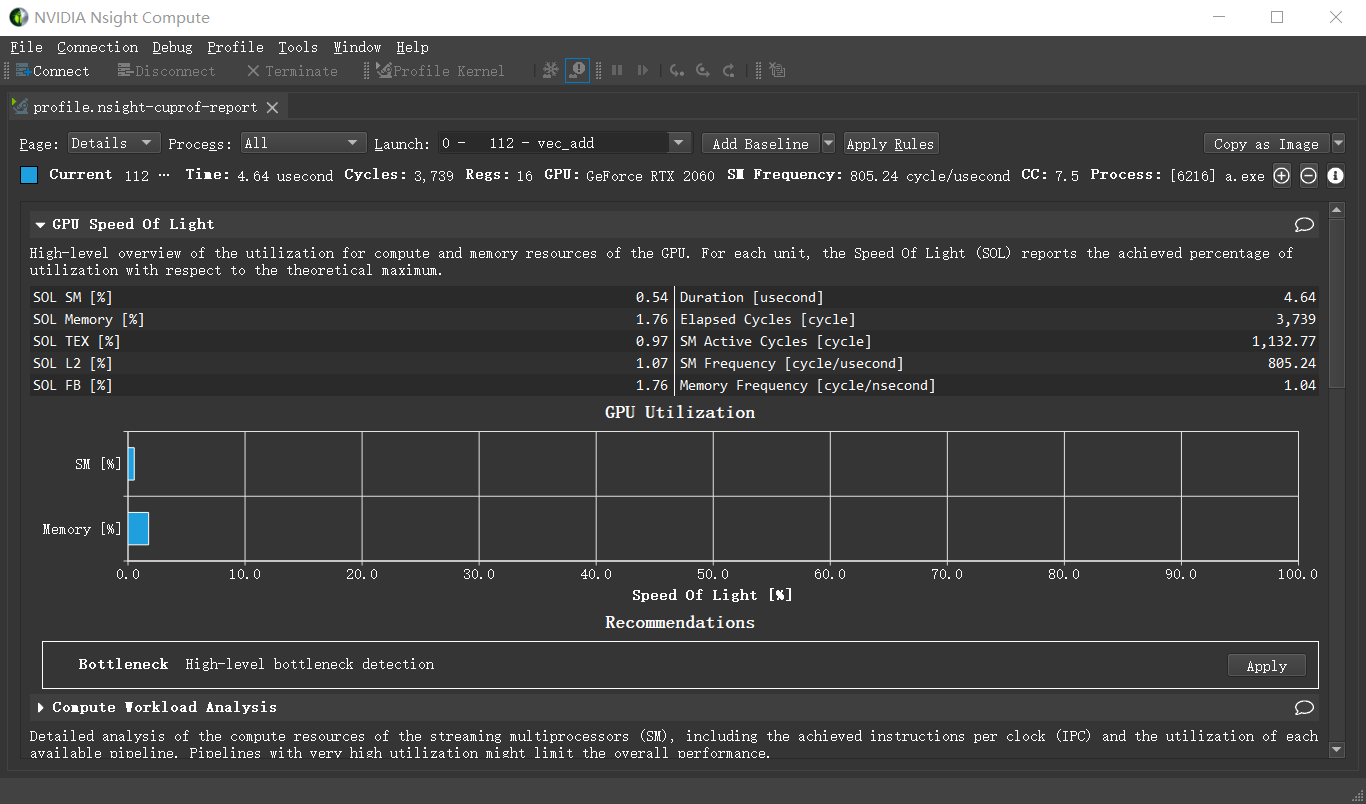The width and height of the screenshot is (1366, 804).
Task: Click the info circle icon
Action: pyautogui.click(x=1336, y=176)
